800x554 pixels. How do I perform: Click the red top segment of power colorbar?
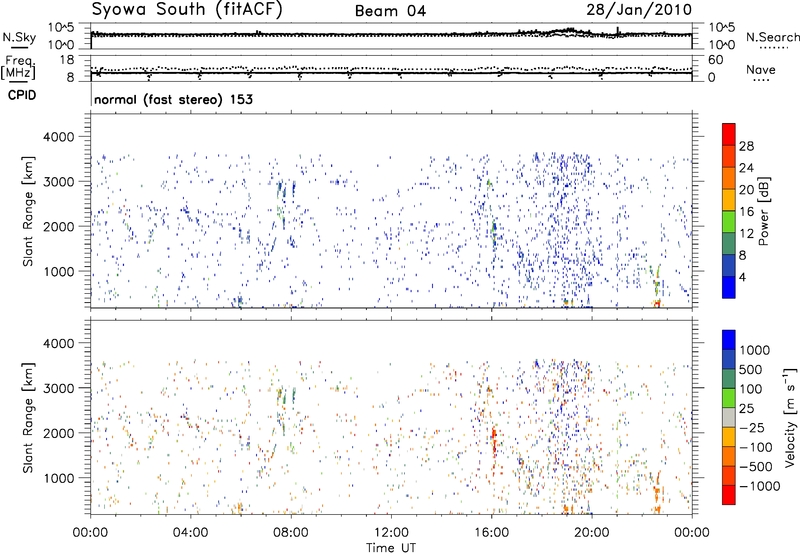coord(729,134)
